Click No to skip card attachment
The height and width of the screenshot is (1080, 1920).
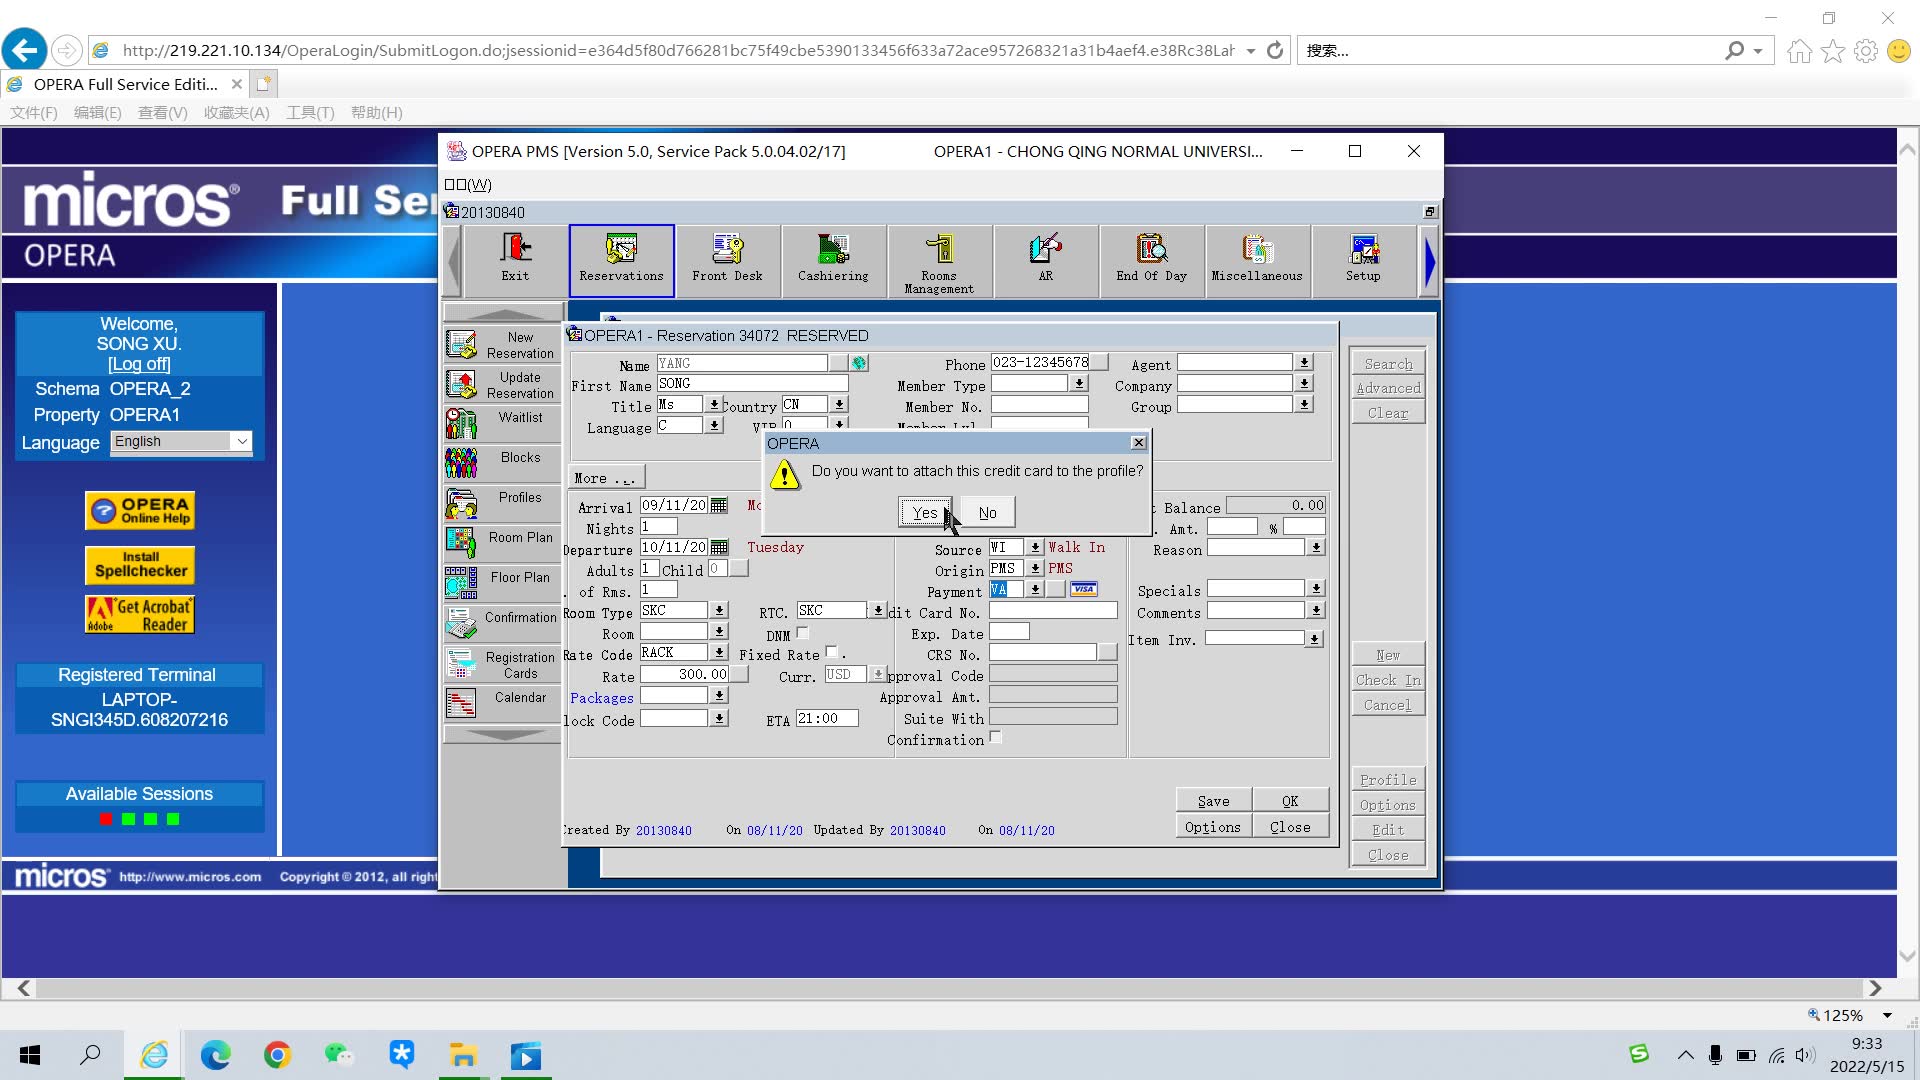pos(986,512)
